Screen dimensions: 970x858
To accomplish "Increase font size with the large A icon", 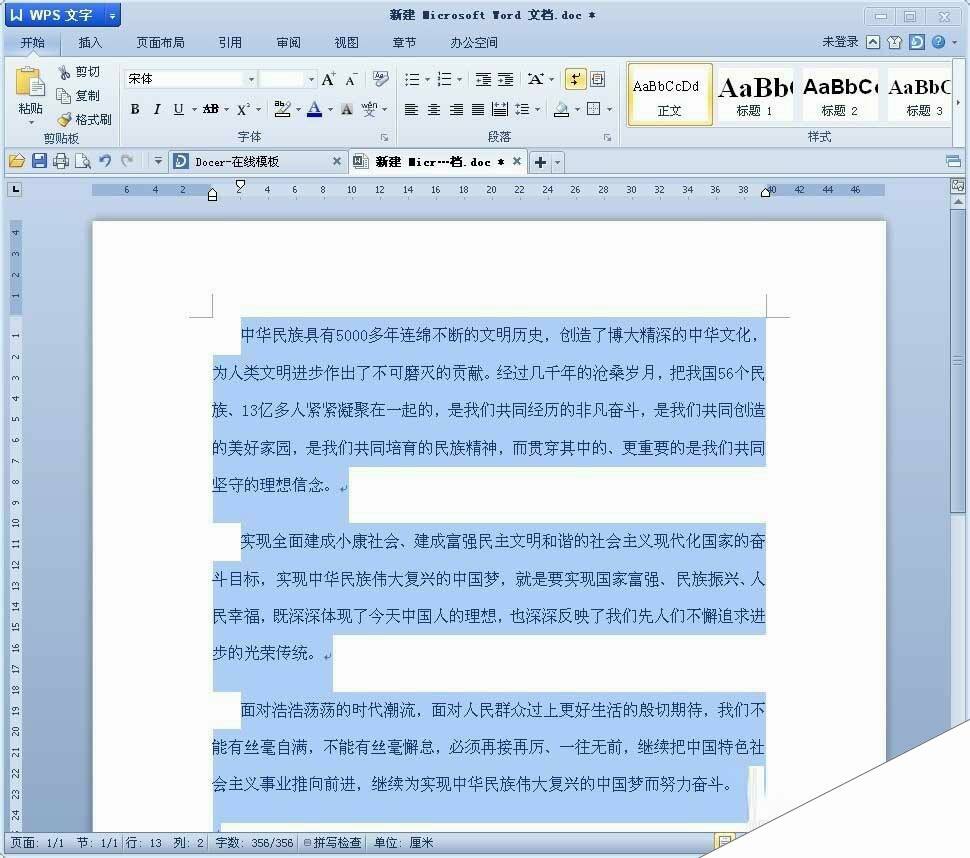I will click(x=328, y=79).
